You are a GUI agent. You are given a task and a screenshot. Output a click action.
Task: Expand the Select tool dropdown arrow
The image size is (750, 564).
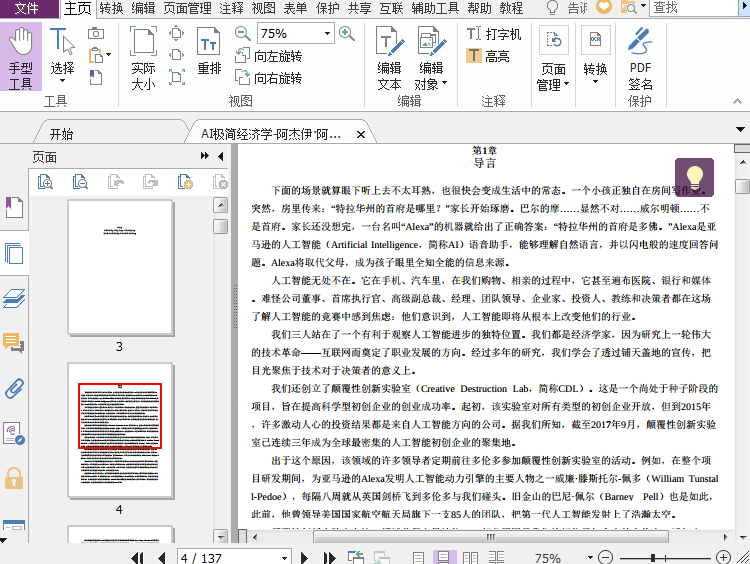point(62,81)
